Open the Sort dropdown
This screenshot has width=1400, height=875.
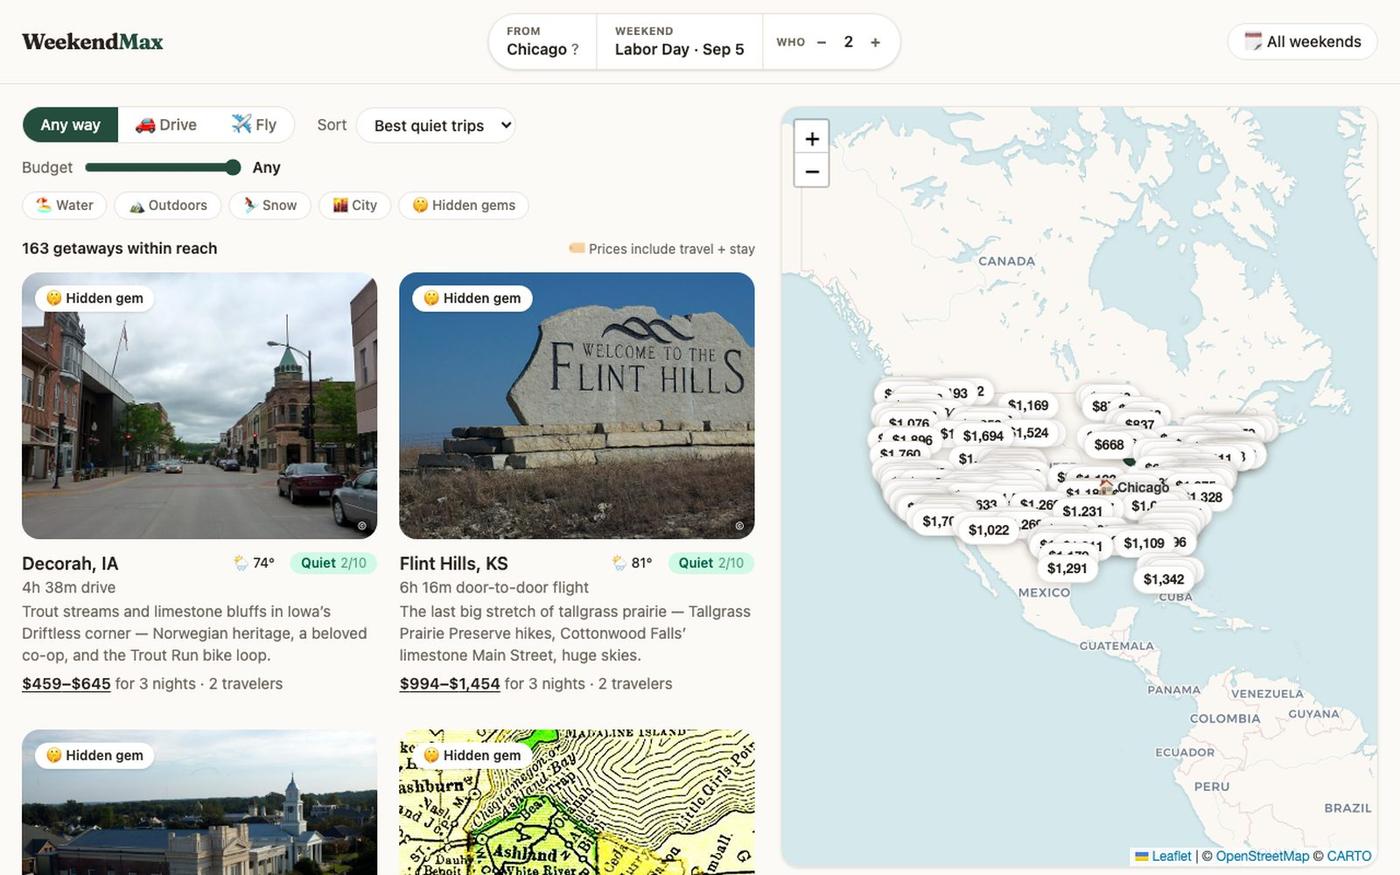(x=436, y=125)
